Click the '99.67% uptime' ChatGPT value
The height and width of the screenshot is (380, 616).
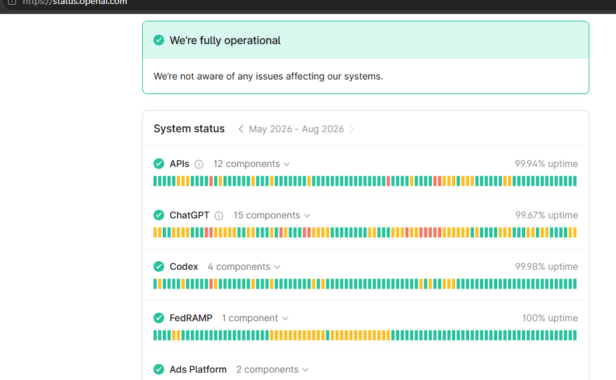coord(546,215)
